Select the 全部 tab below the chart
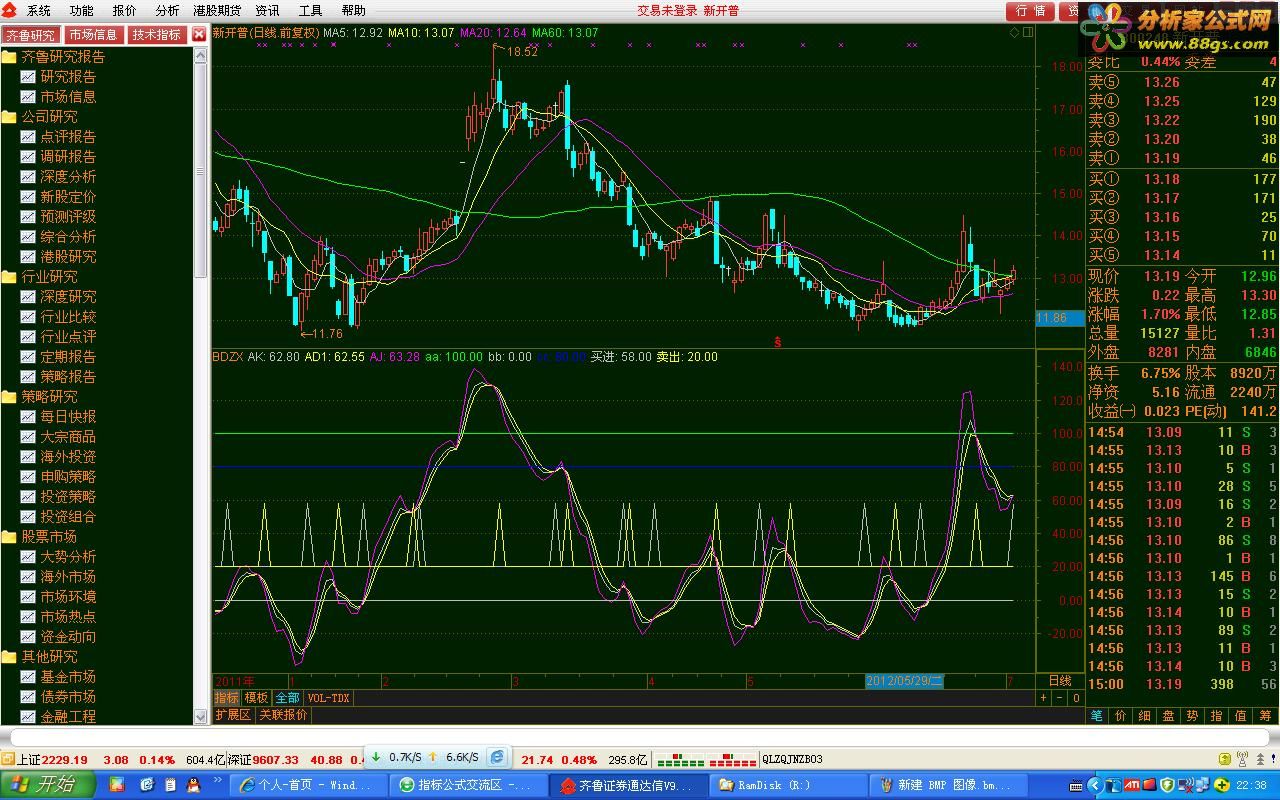Image resolution: width=1280 pixels, height=800 pixels. click(x=287, y=698)
